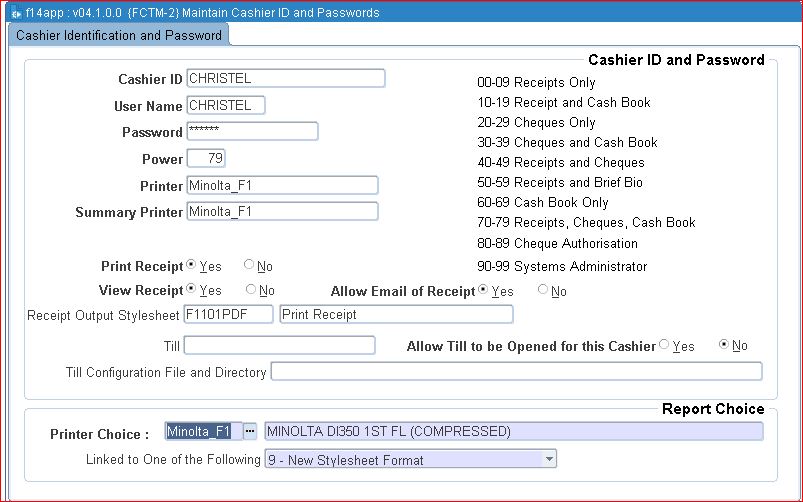The image size is (803, 502).
Task: Click the empty Till field
Action: [279, 345]
